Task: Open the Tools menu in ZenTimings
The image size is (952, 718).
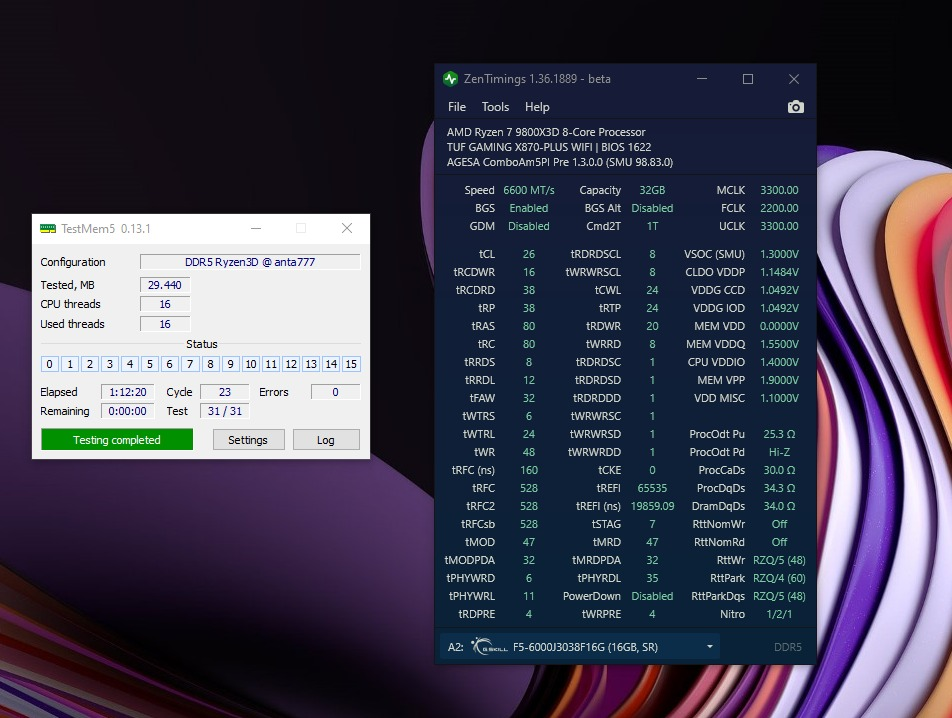Action: 495,107
